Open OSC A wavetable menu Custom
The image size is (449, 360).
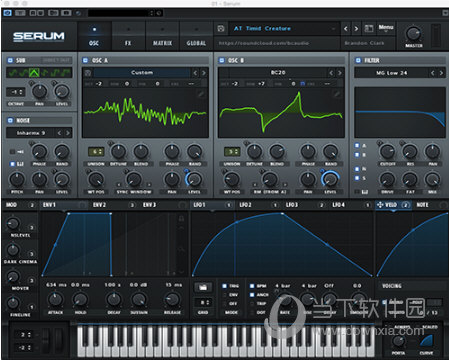click(x=142, y=72)
